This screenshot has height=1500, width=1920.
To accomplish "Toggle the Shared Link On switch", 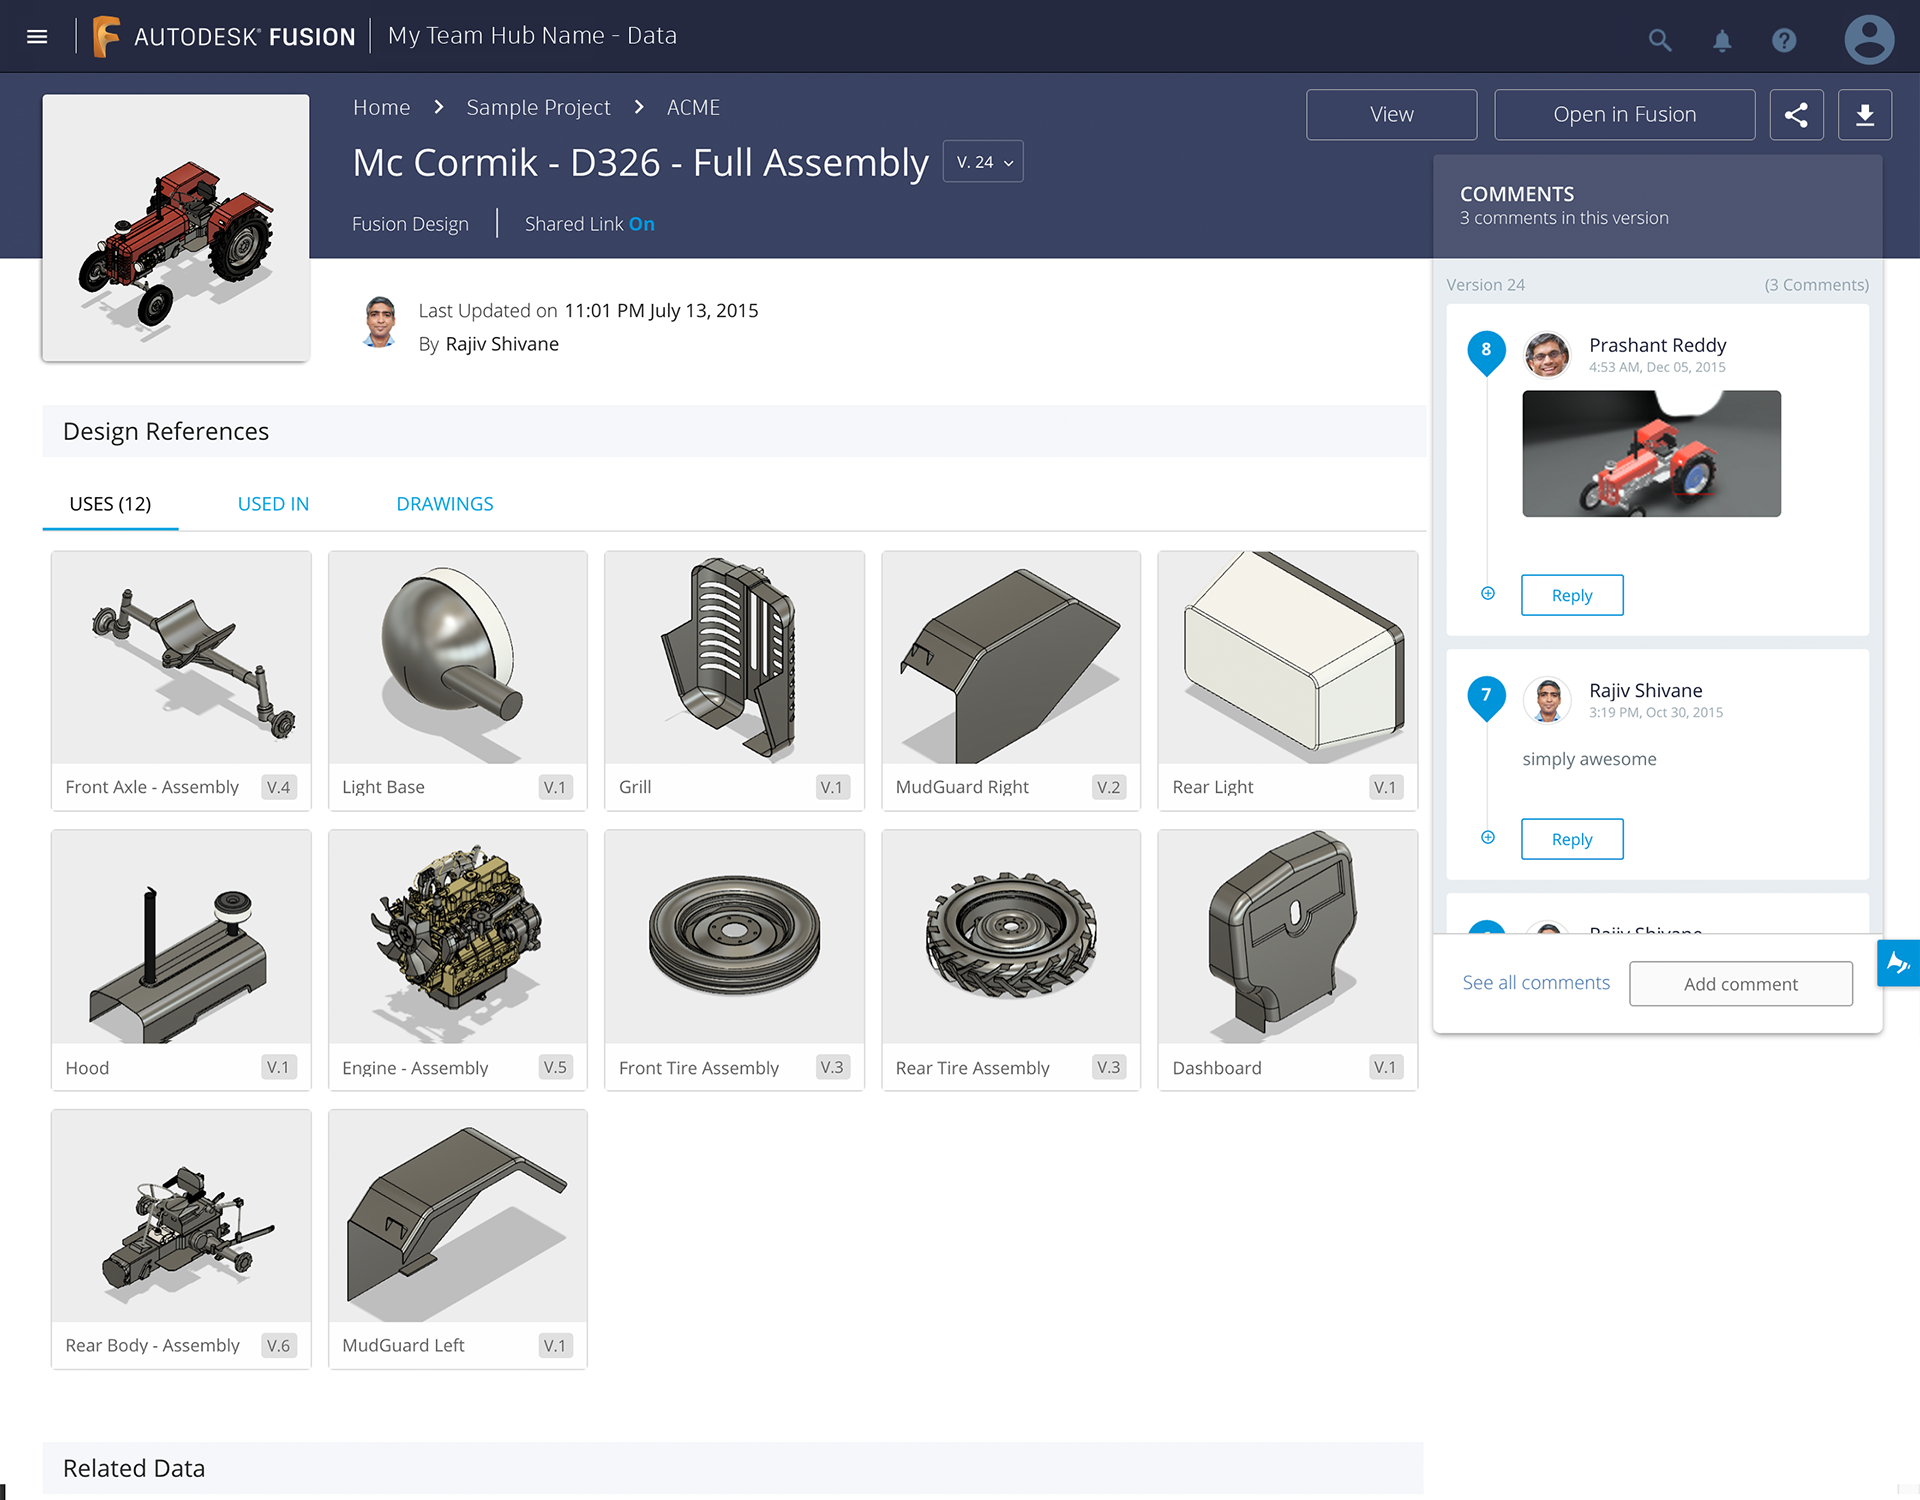I will pos(641,224).
